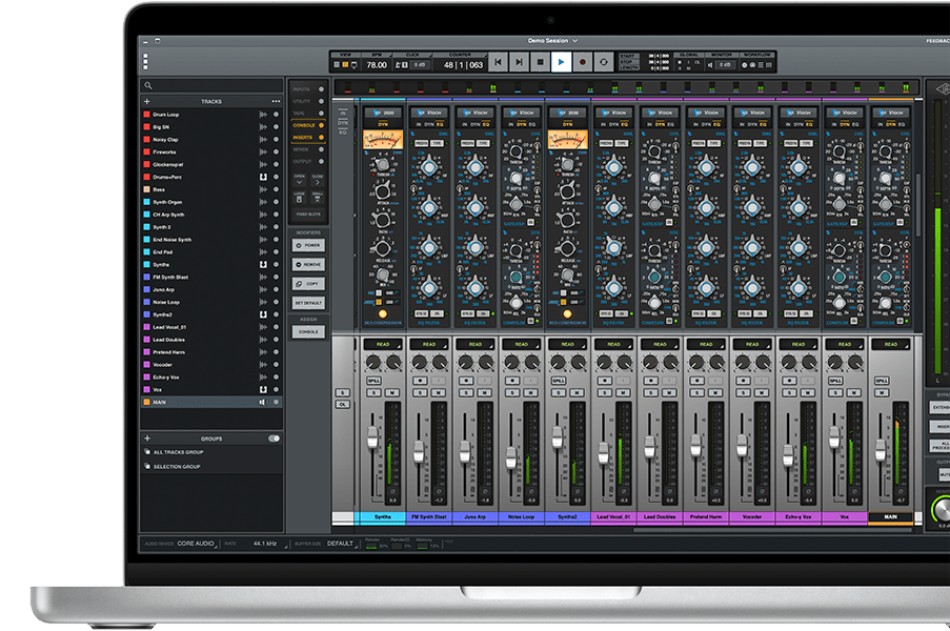Open the DEFAULT buffer size dropdown

pyautogui.click(x=341, y=544)
